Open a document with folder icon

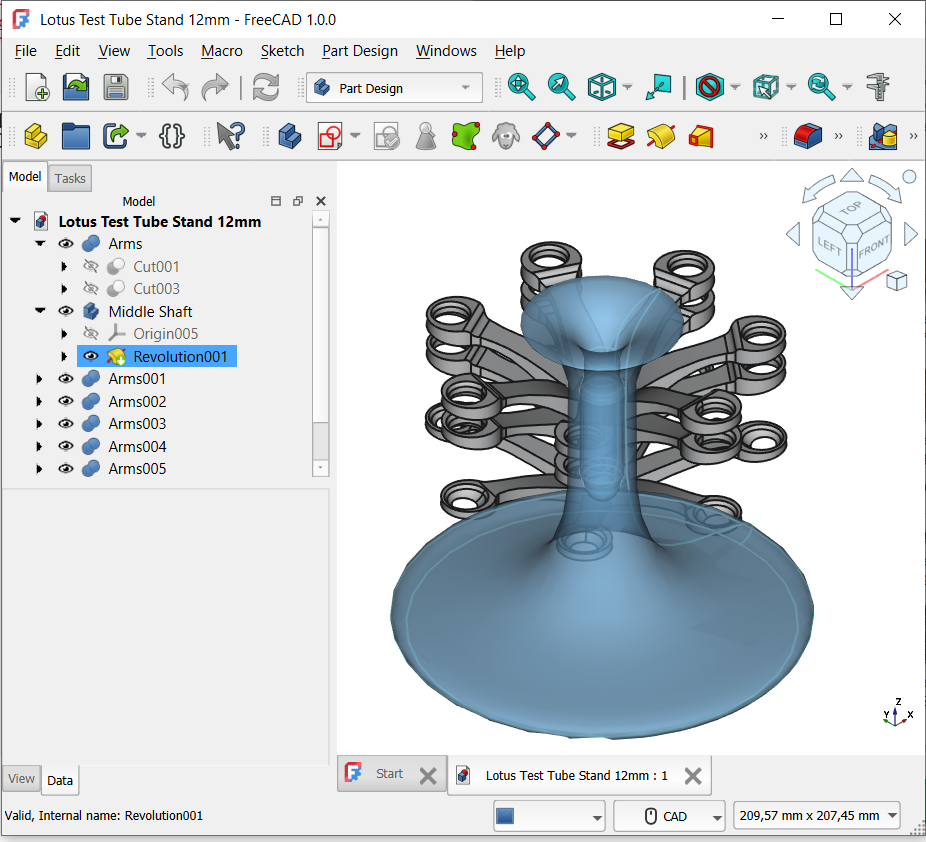coord(76,87)
